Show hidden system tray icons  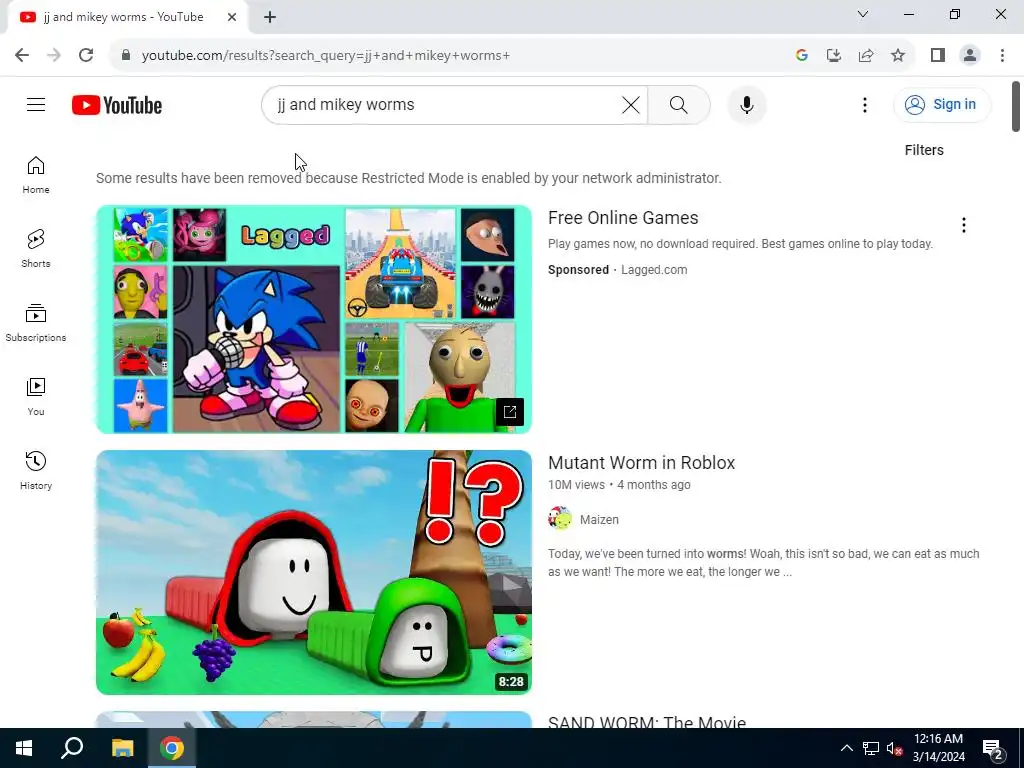846,748
